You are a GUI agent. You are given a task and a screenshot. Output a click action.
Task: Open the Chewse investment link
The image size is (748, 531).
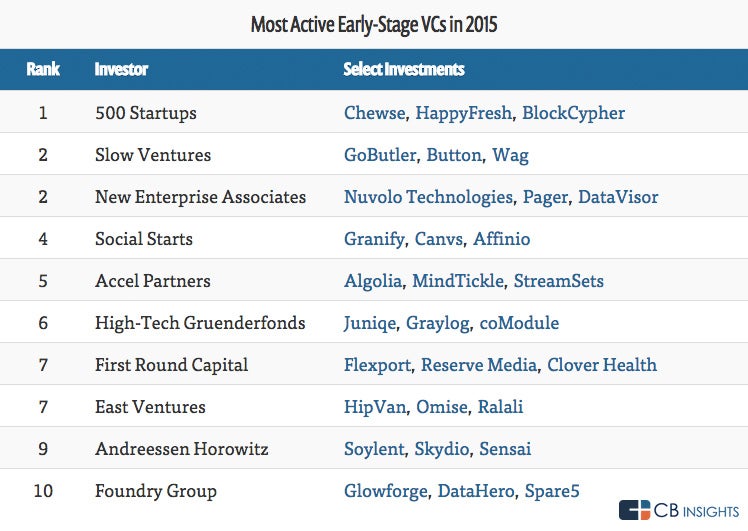pyautogui.click(x=374, y=113)
